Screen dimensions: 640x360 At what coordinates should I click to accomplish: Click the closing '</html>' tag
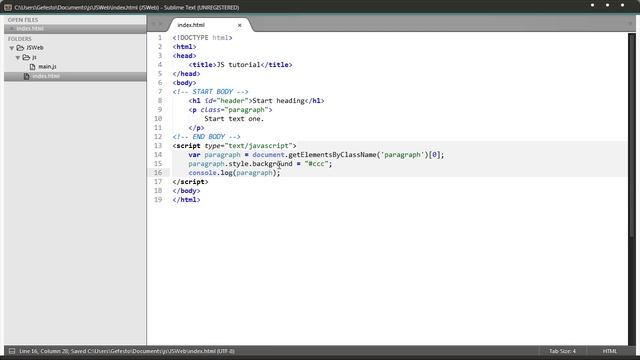tap(186, 200)
